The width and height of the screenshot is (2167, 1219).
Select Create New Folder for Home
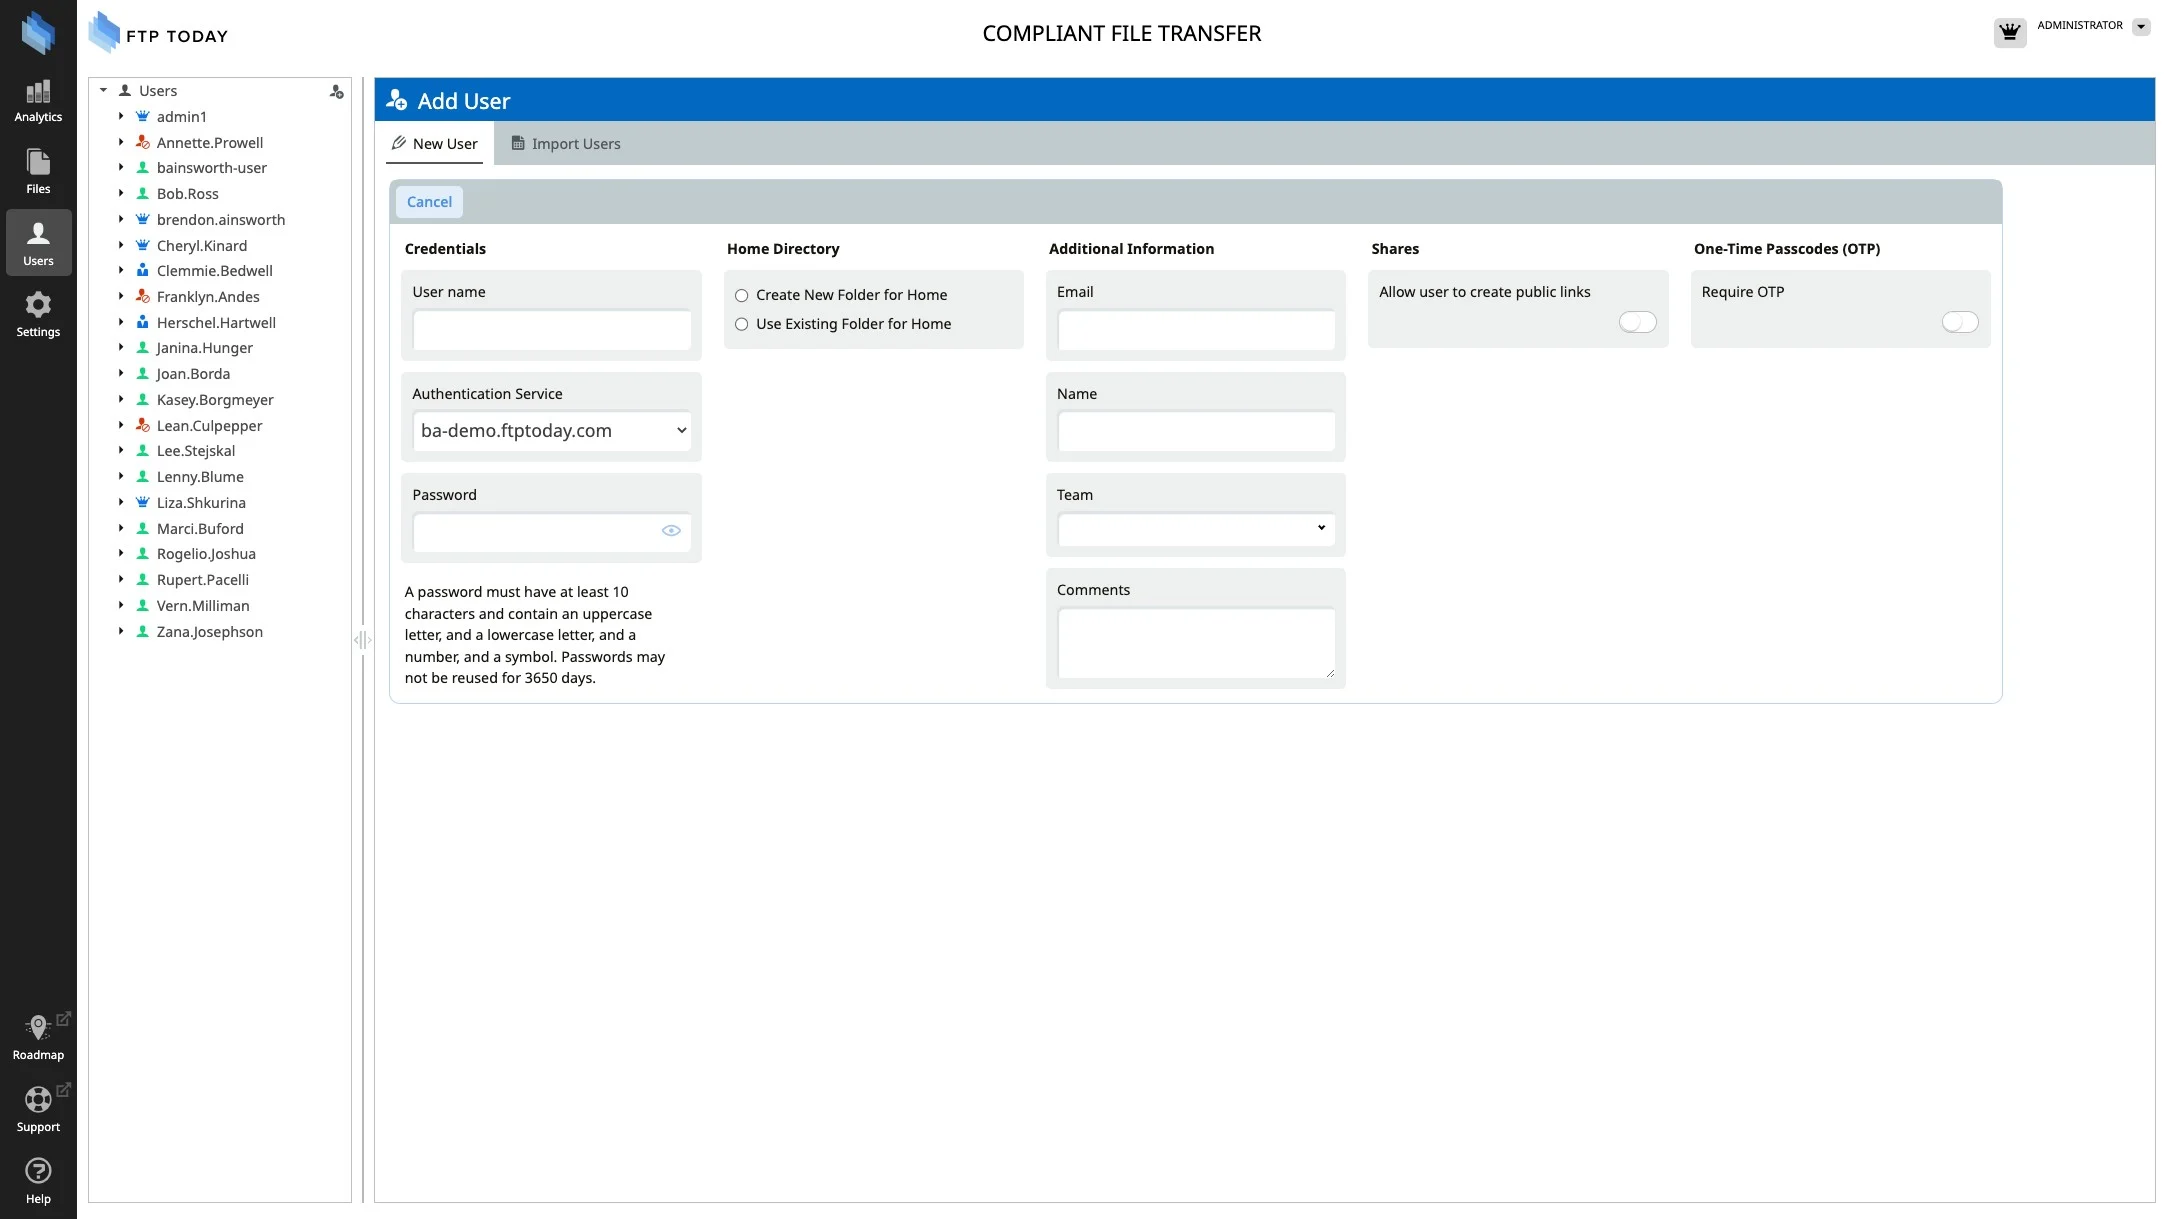point(742,296)
